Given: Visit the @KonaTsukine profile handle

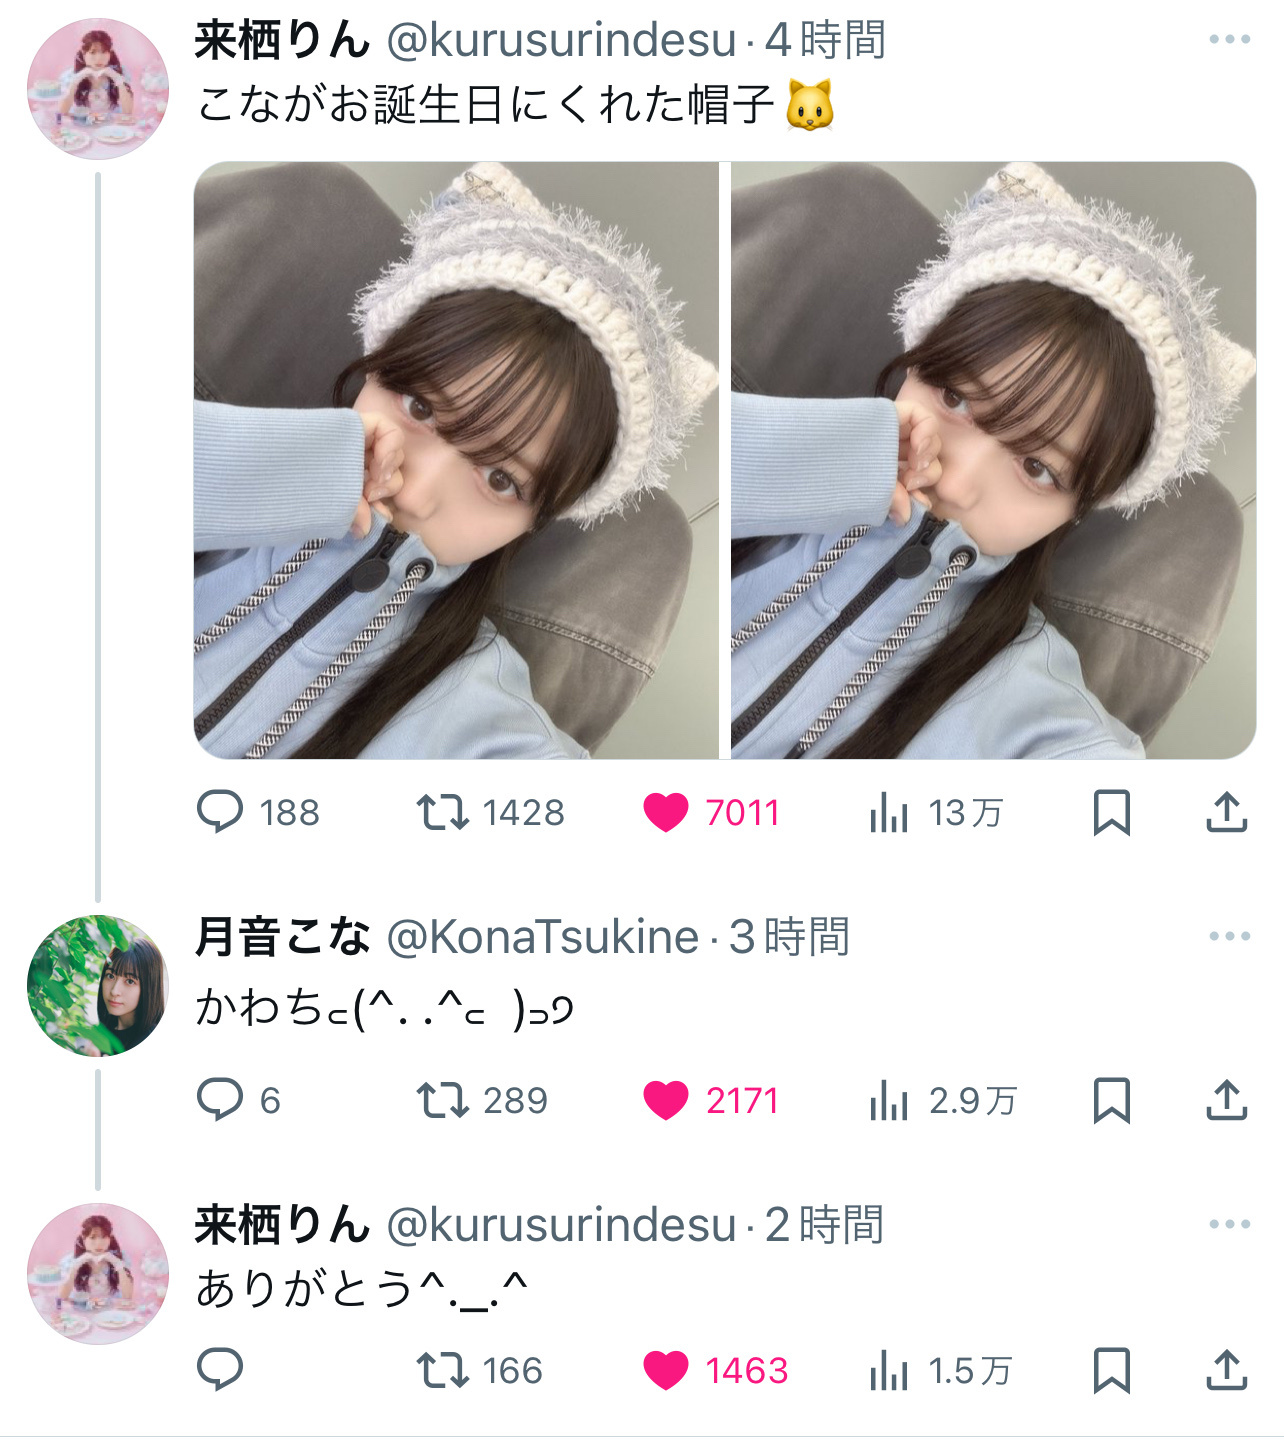Looking at the screenshot, I should [542, 937].
